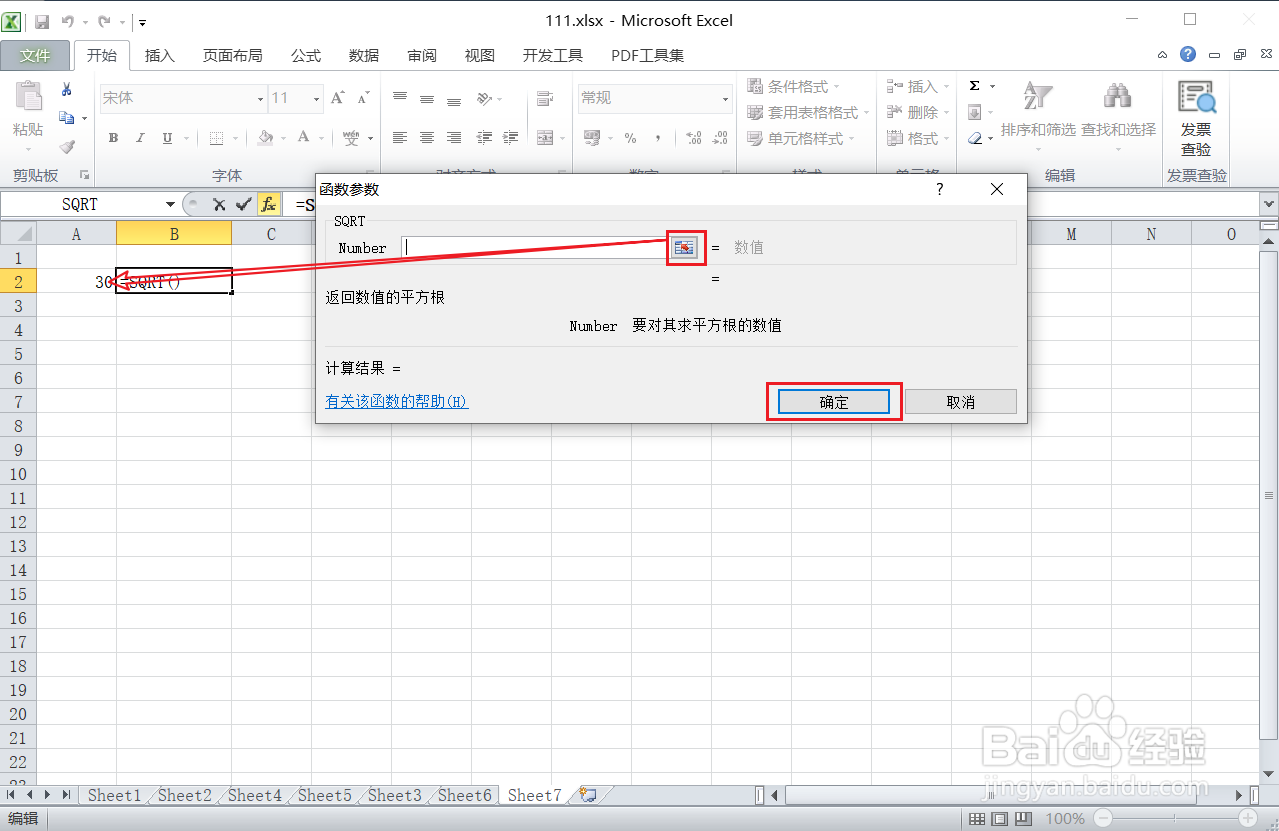Toggle Bold formatting
The image size is (1279, 831).
pos(113,138)
